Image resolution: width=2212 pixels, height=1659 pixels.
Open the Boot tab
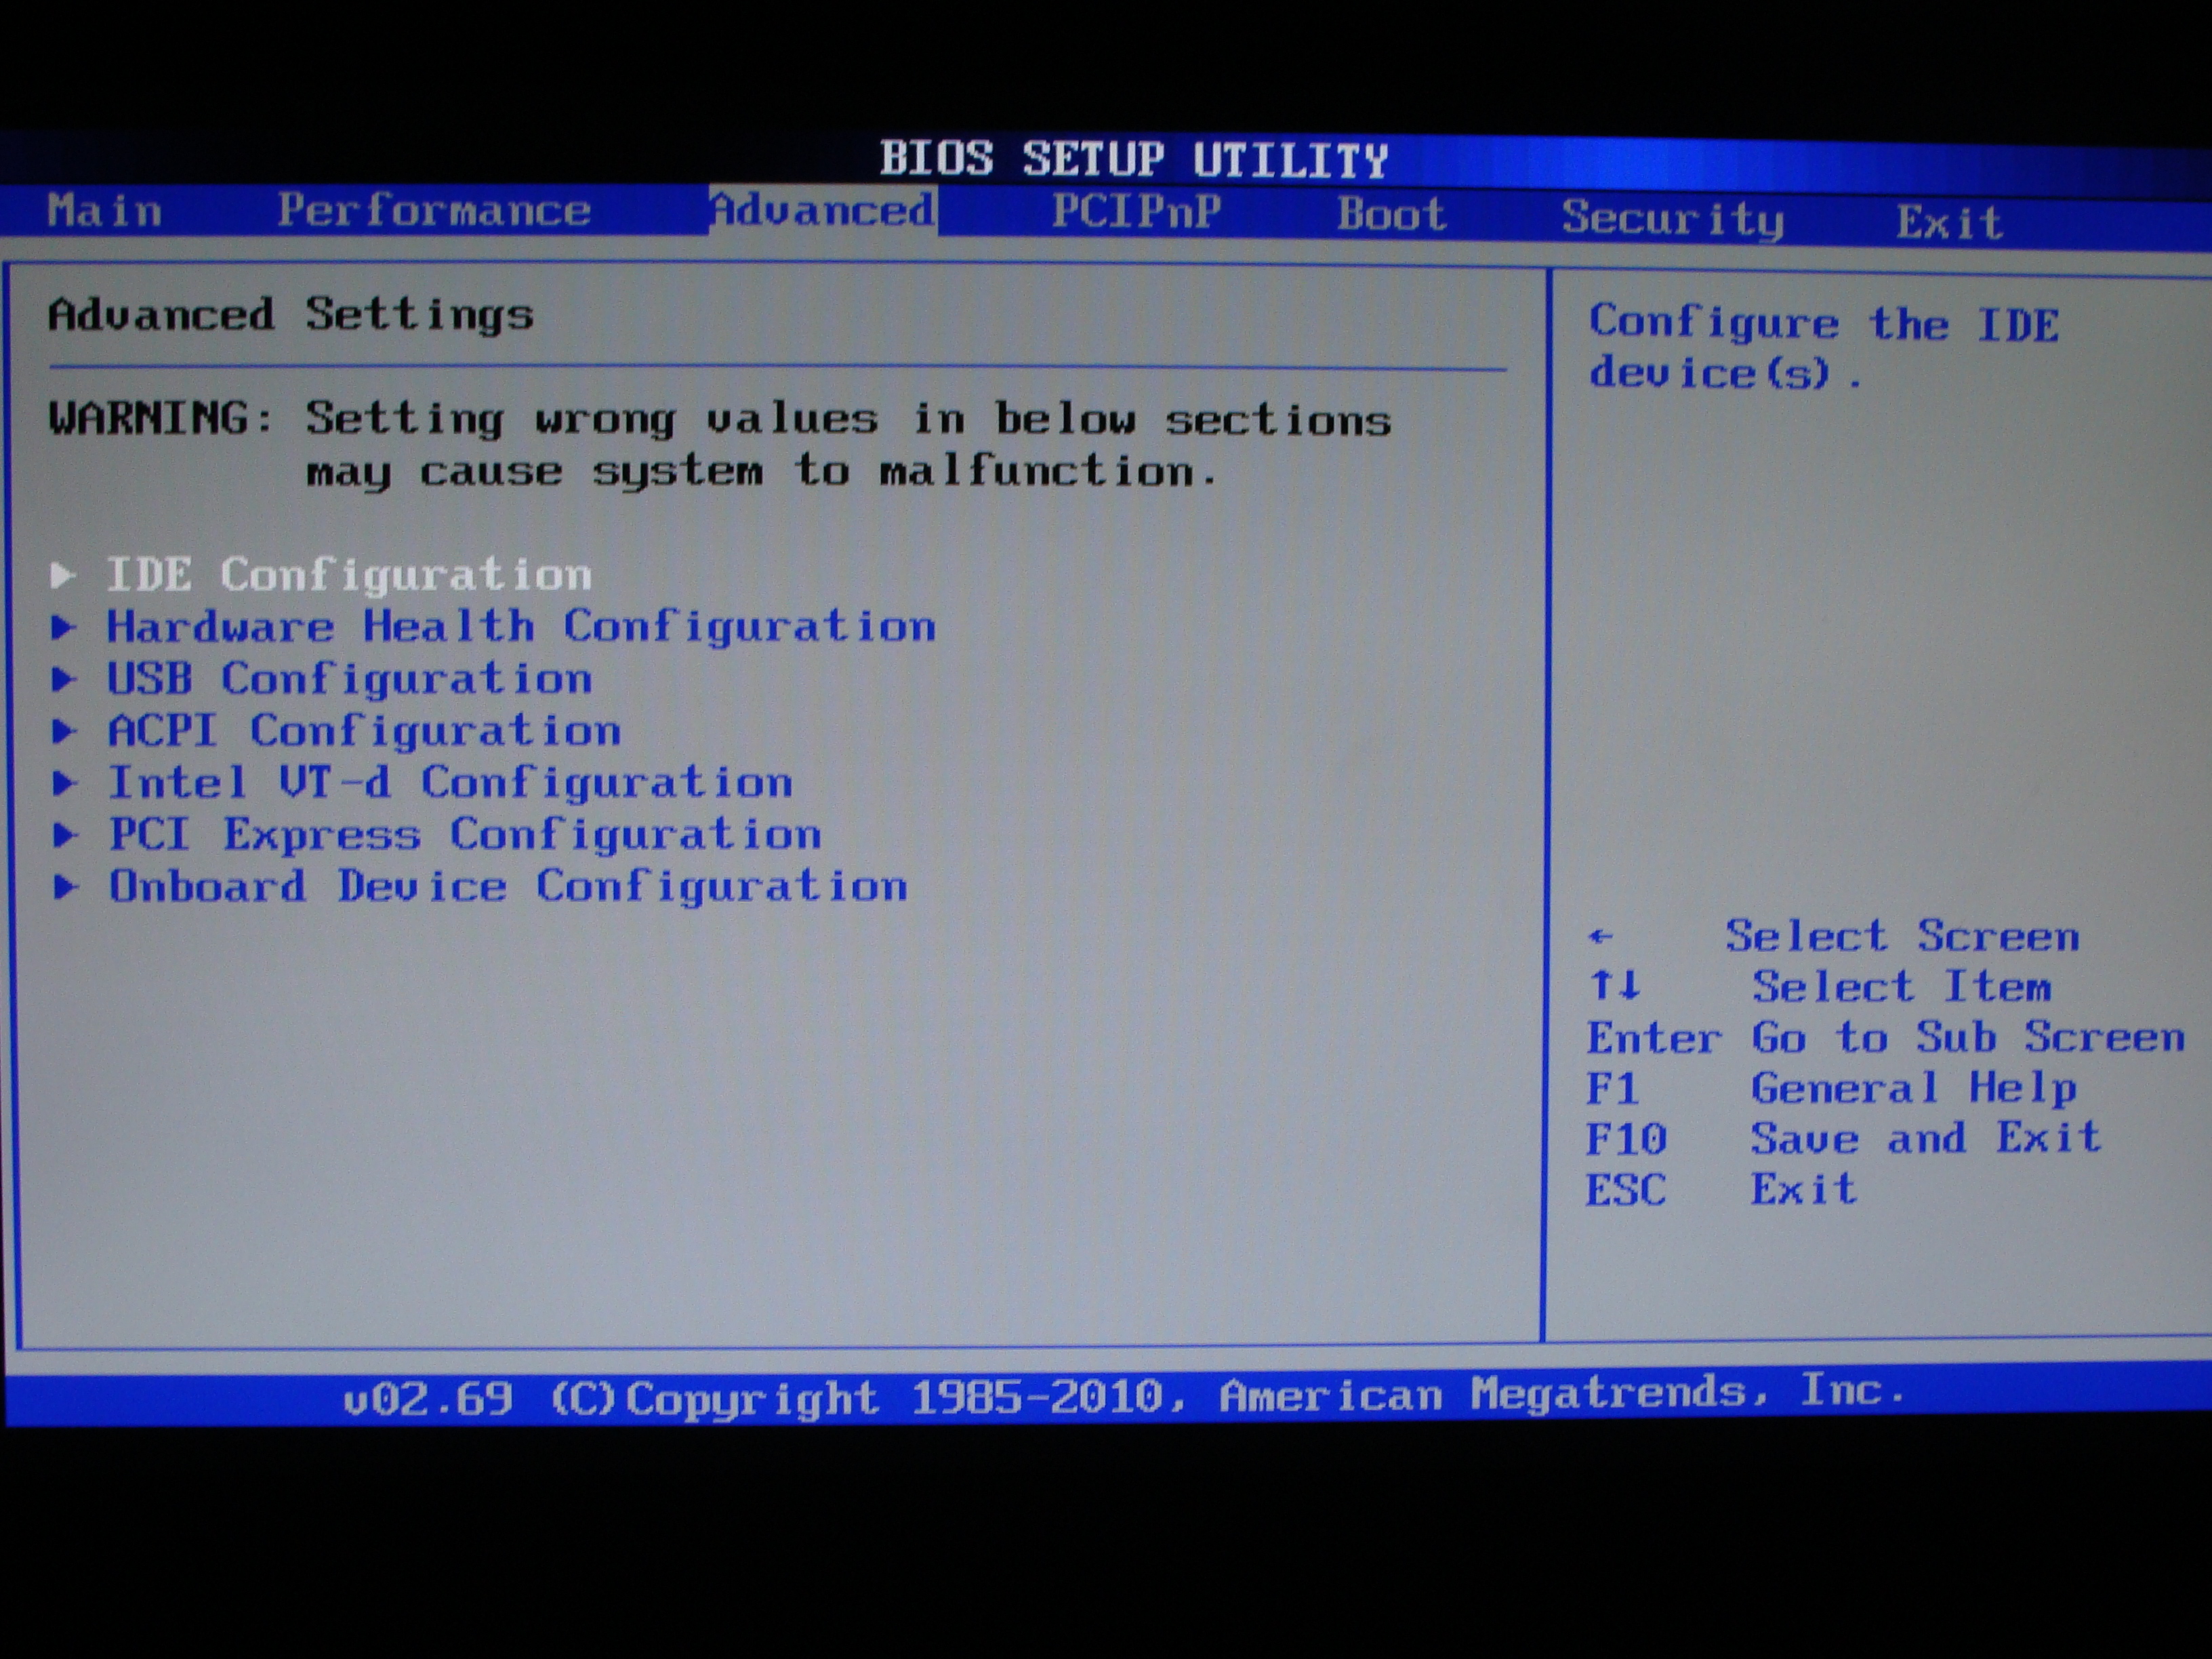click(1391, 214)
